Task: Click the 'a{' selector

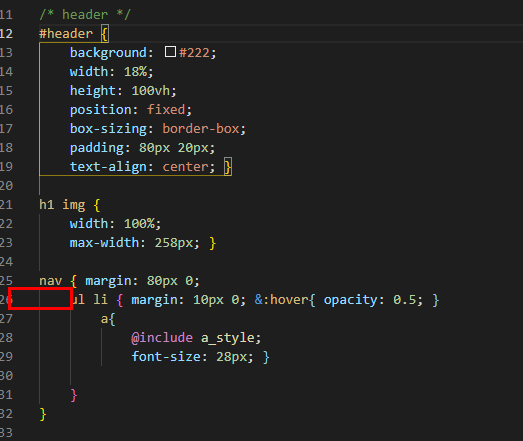Action: 108,319
